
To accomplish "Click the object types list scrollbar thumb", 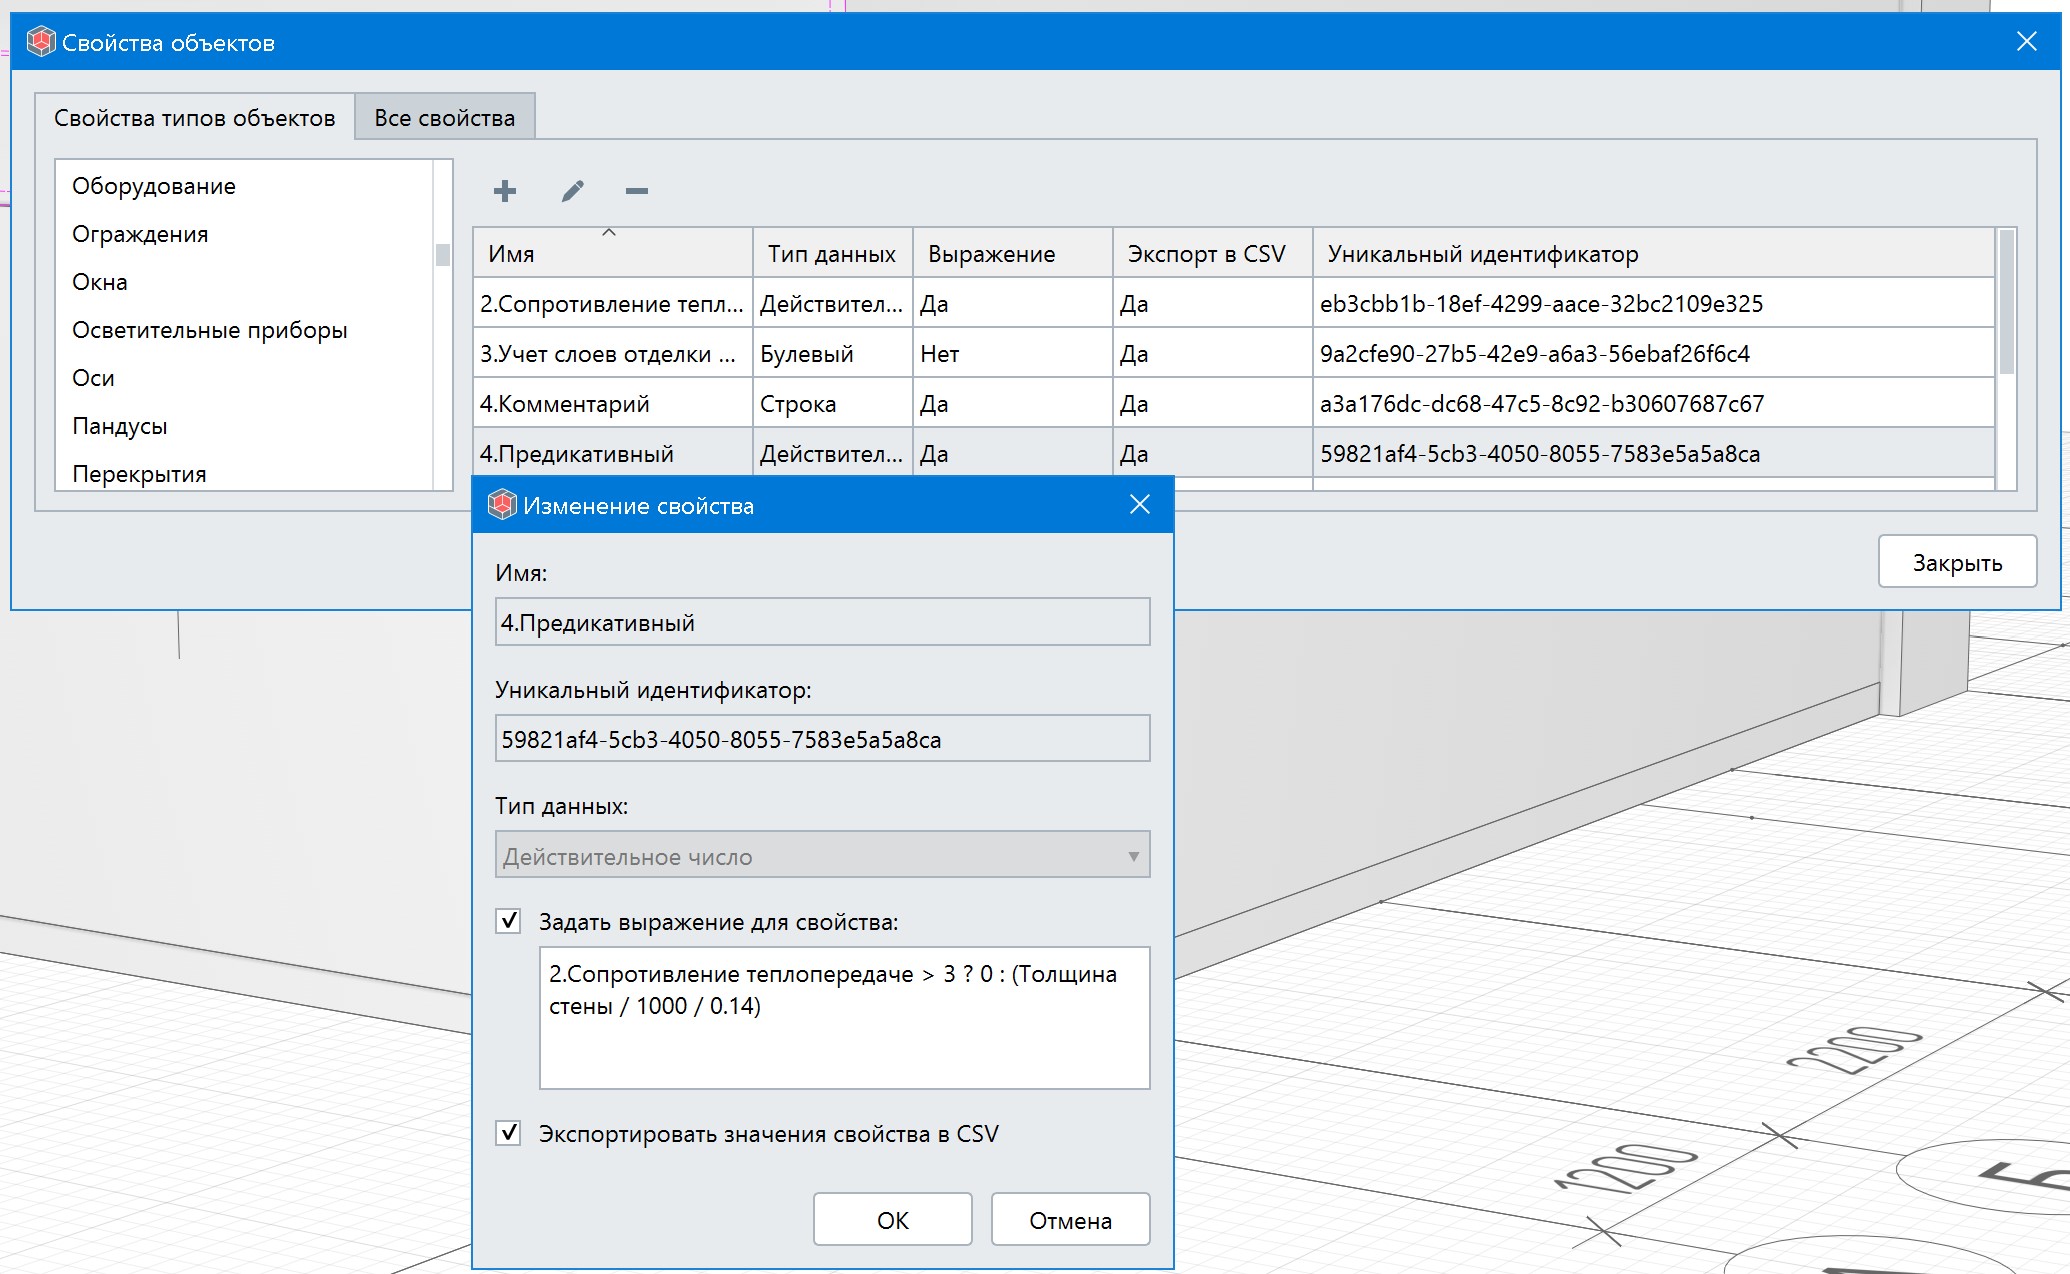I will point(443,254).
